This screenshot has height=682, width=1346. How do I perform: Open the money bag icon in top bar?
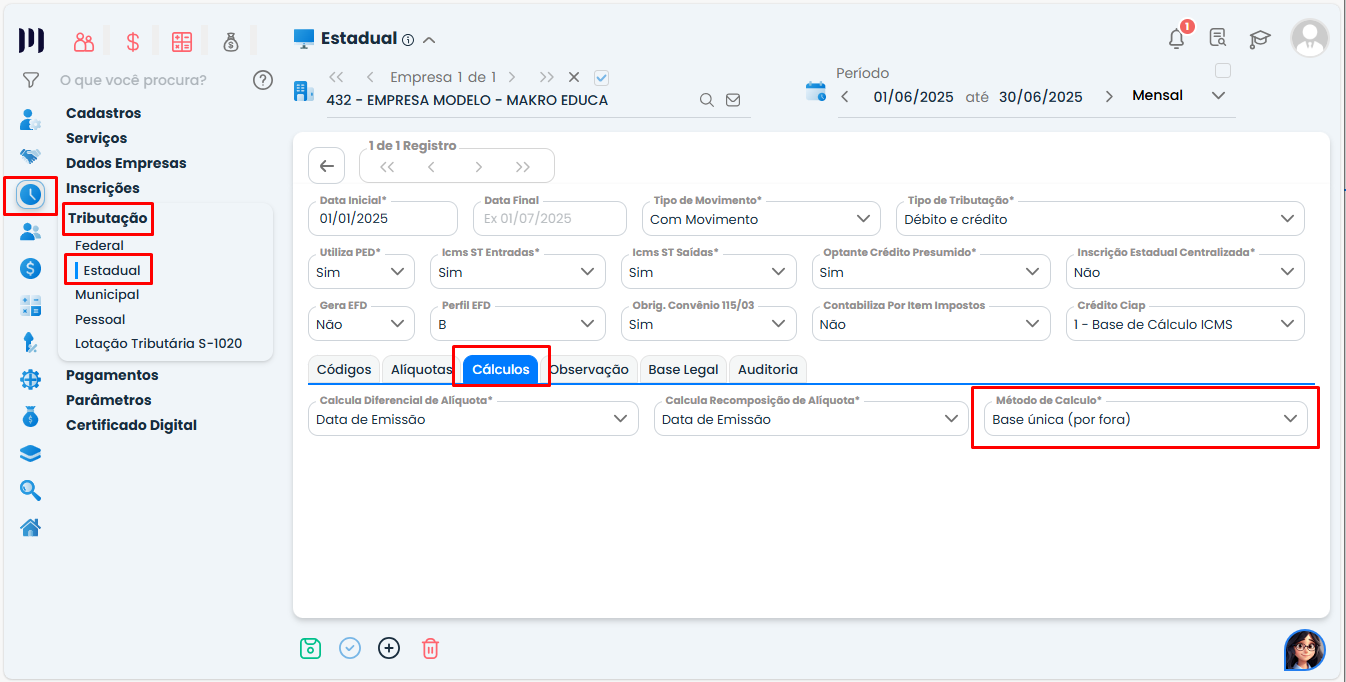(231, 42)
